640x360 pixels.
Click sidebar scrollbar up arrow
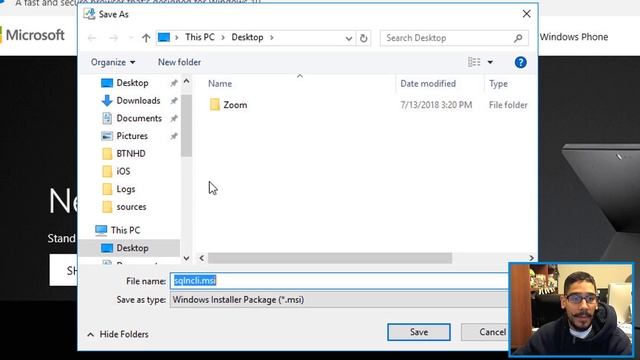tap(187, 81)
